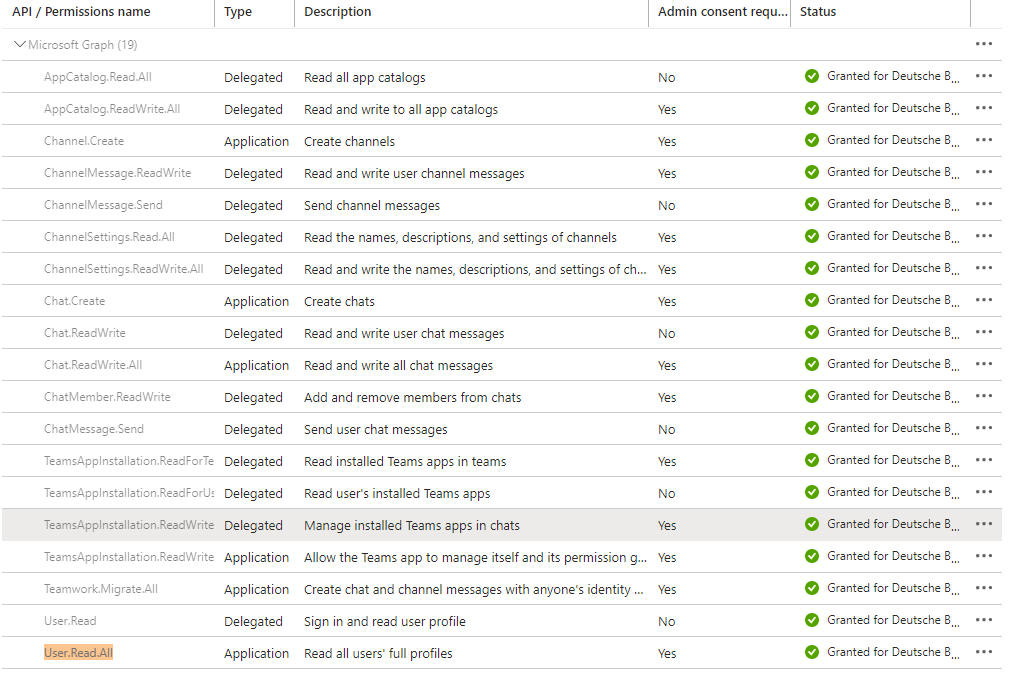Viewport: 1028px width, 675px height.
Task: Open ellipsis menu for ChannelSettings.Read.All
Action: pos(983,236)
